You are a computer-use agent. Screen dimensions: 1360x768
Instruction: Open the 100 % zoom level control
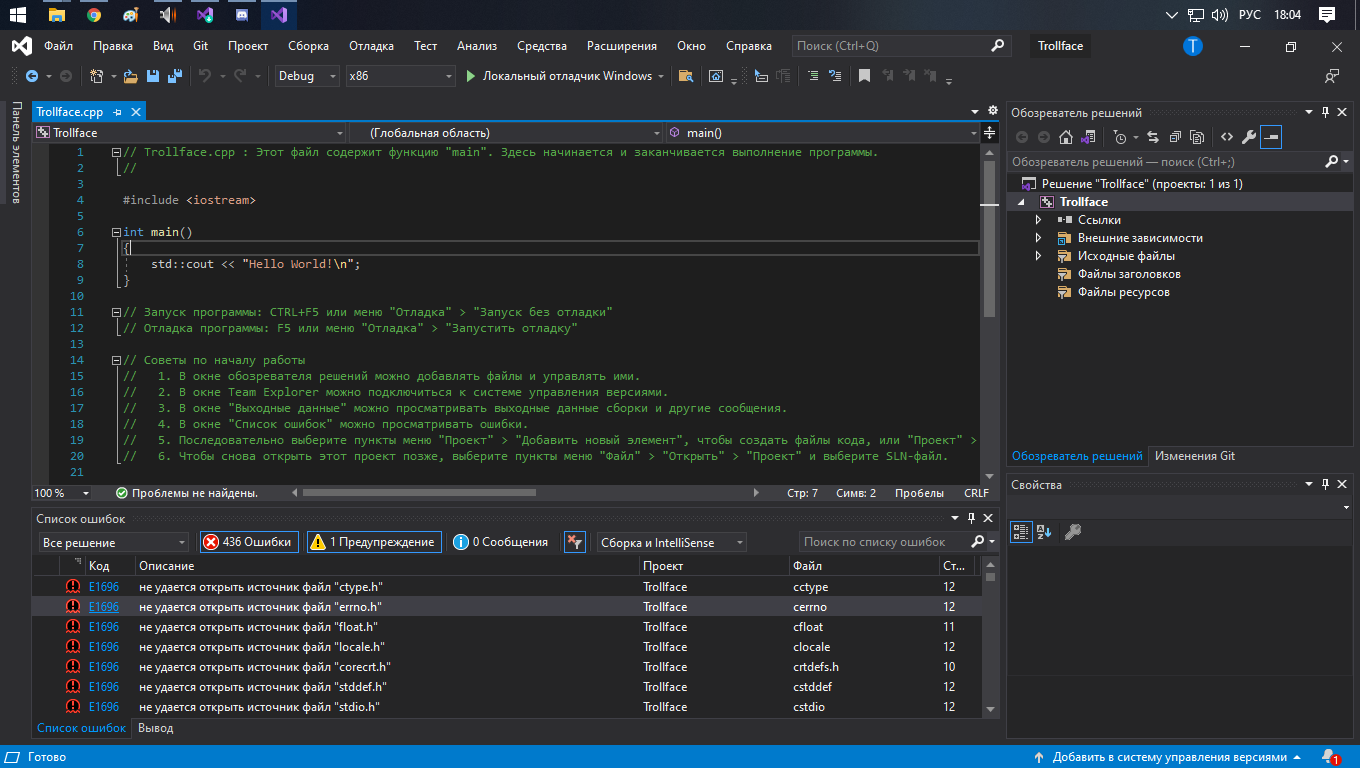point(62,493)
